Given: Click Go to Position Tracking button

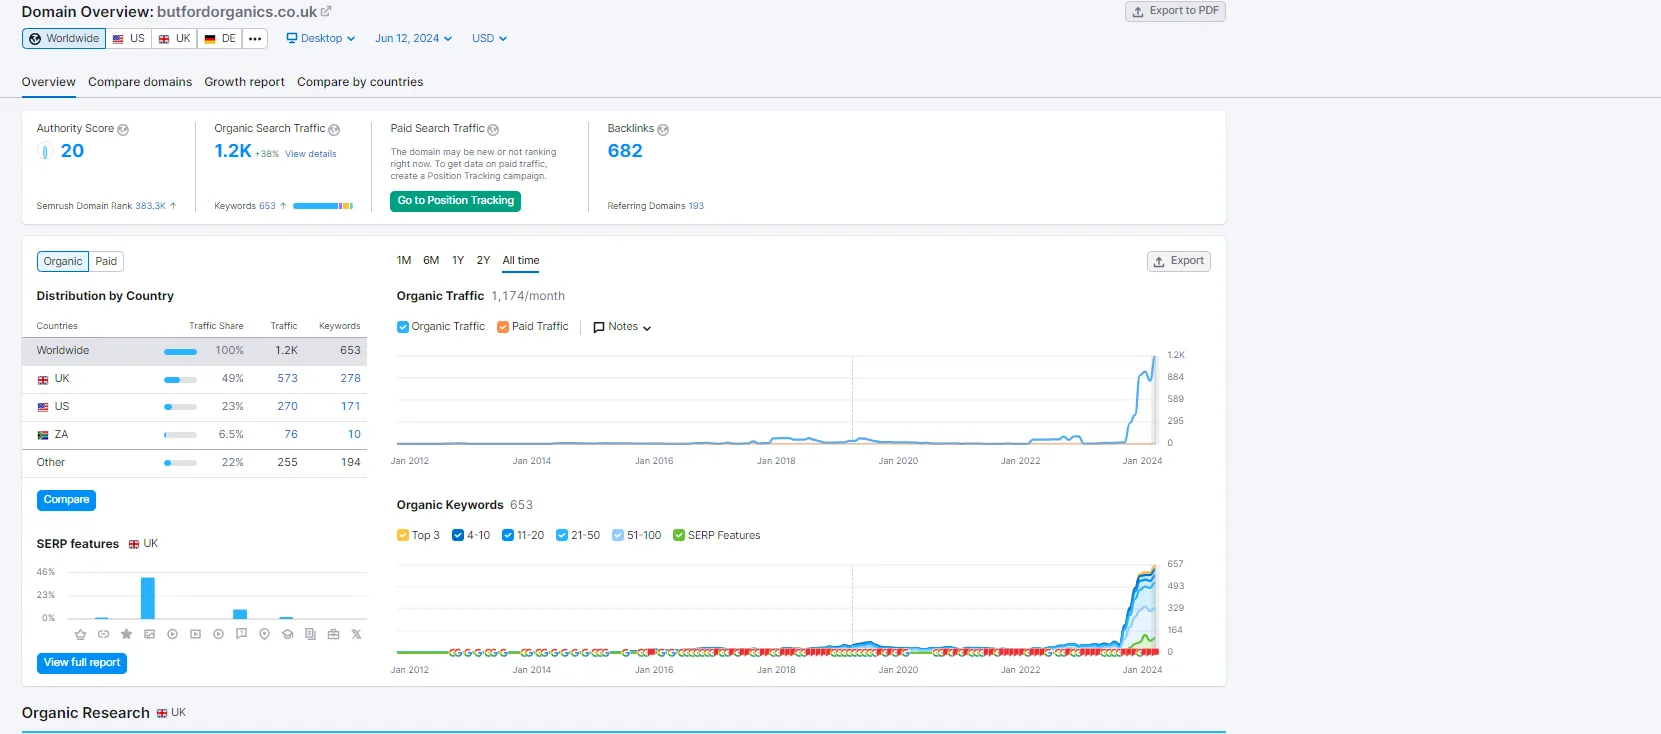Looking at the screenshot, I should (x=456, y=201).
